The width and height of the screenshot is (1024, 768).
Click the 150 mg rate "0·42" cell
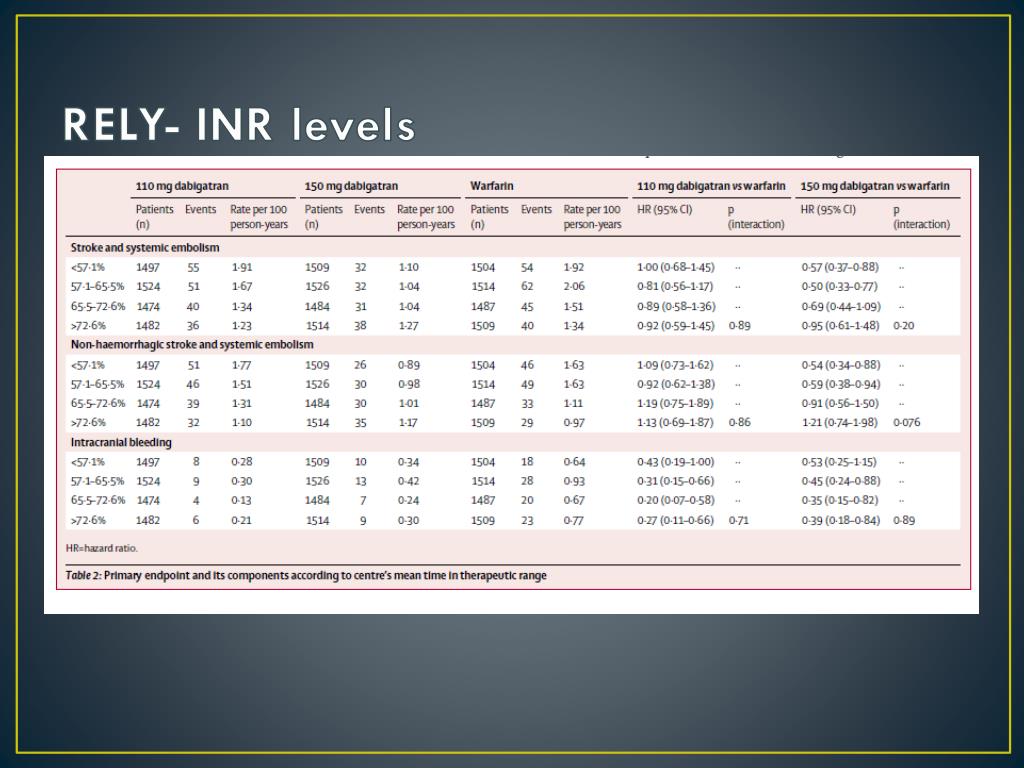point(409,481)
